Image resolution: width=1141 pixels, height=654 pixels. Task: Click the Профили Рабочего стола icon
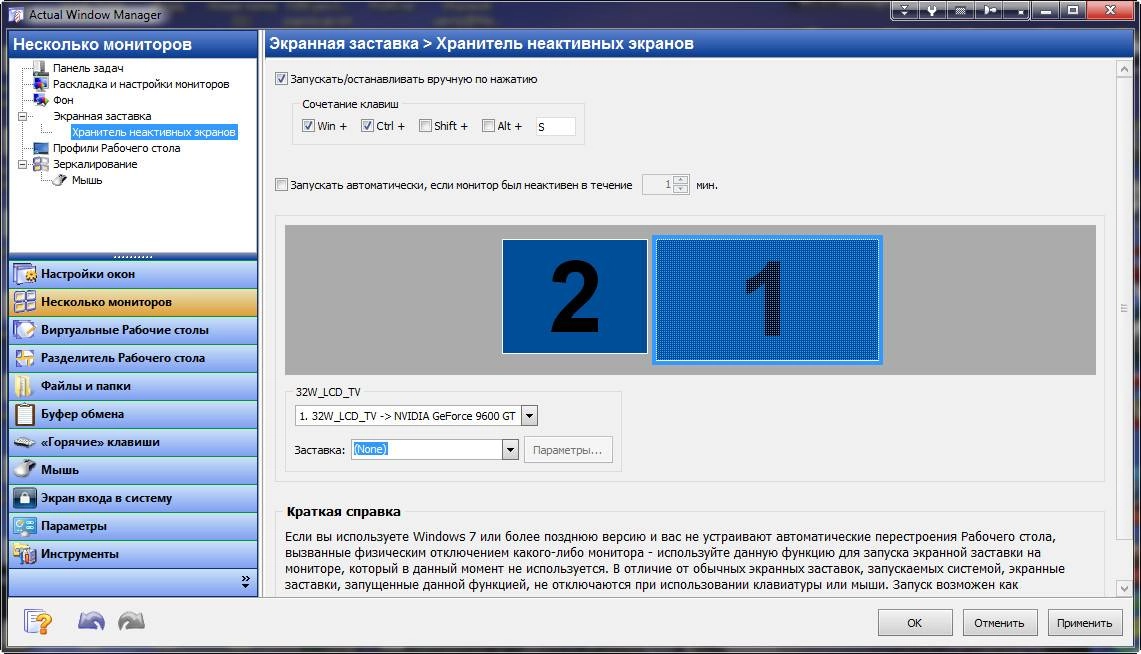41,148
